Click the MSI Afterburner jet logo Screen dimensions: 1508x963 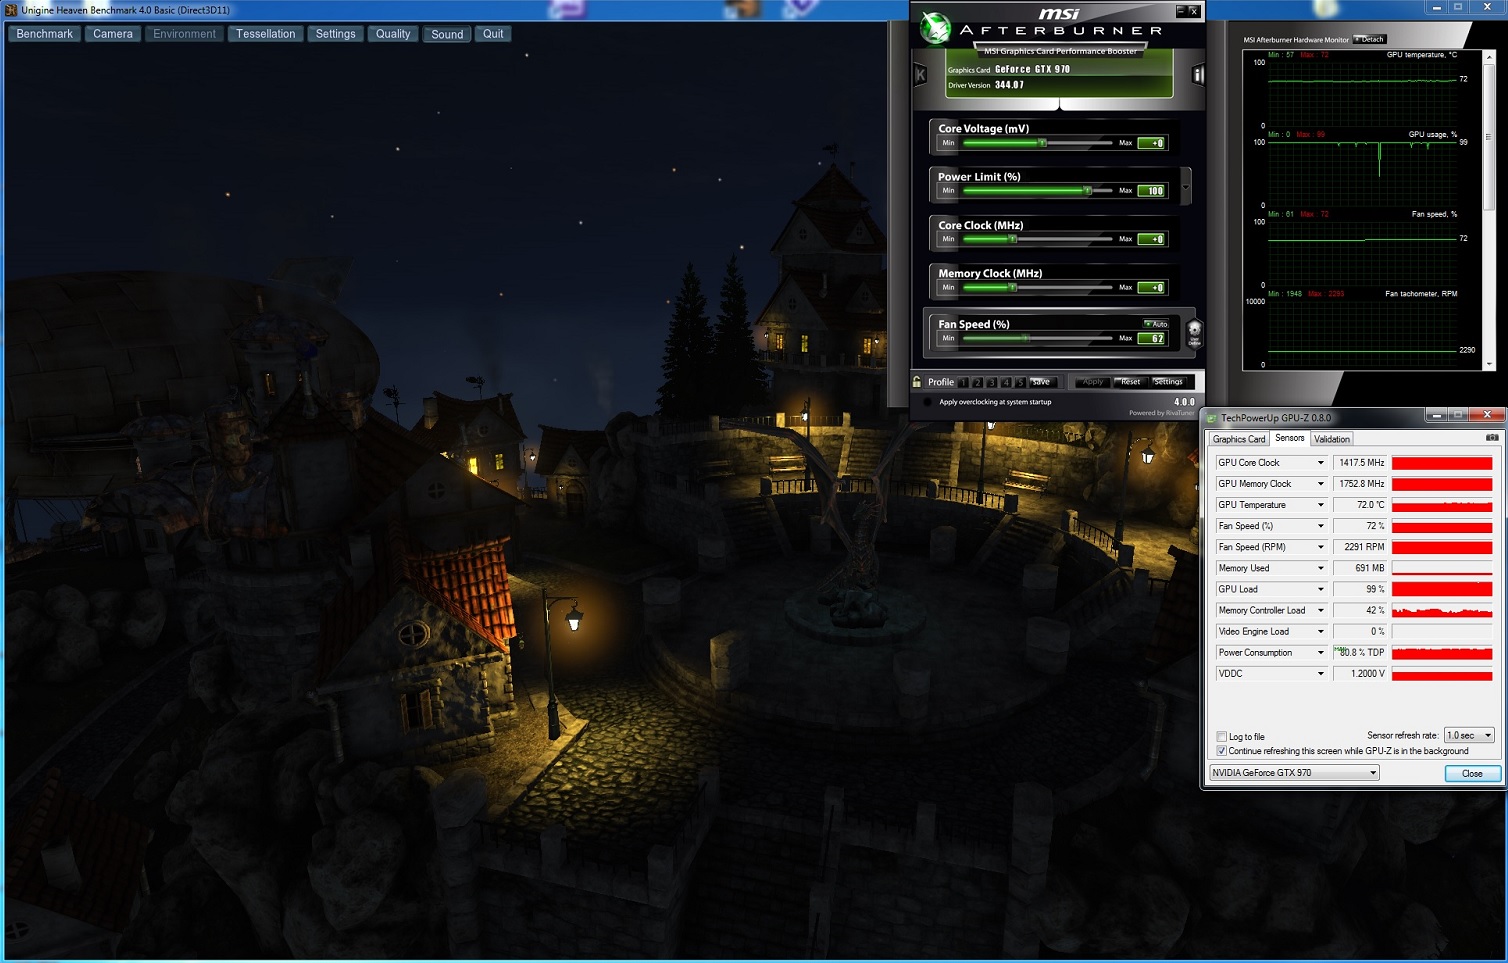coord(935,28)
